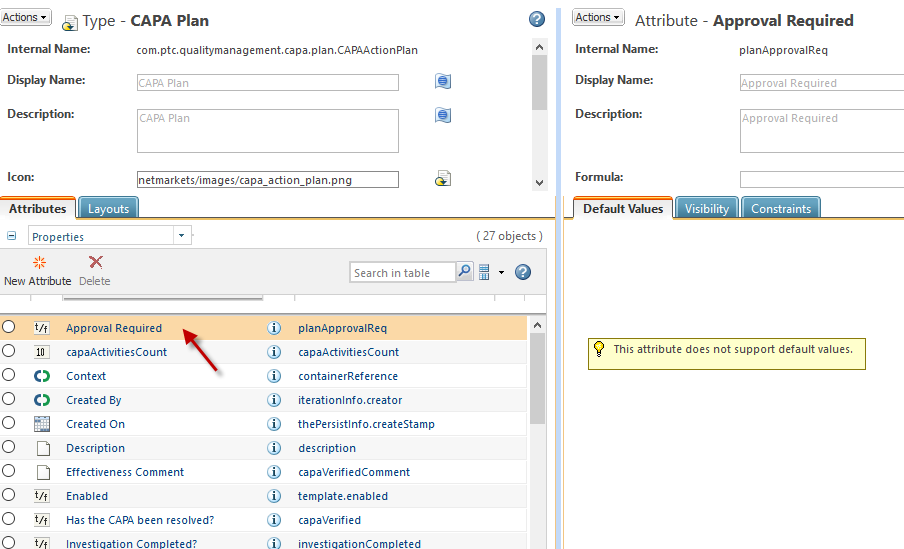The width and height of the screenshot is (904, 549).
Task: Open the Properties dropdown
Action: [x=182, y=235]
